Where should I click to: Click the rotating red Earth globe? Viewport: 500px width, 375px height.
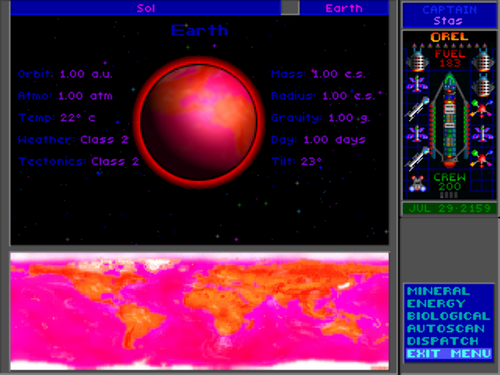coord(199,122)
